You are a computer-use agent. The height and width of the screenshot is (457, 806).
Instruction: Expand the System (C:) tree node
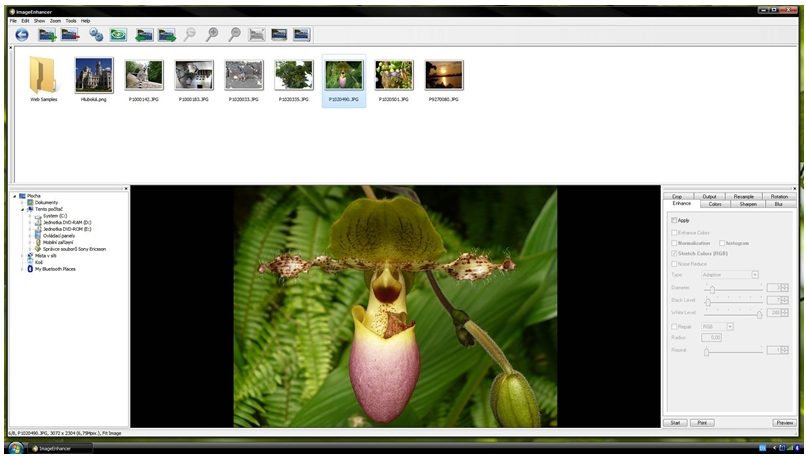click(30, 216)
